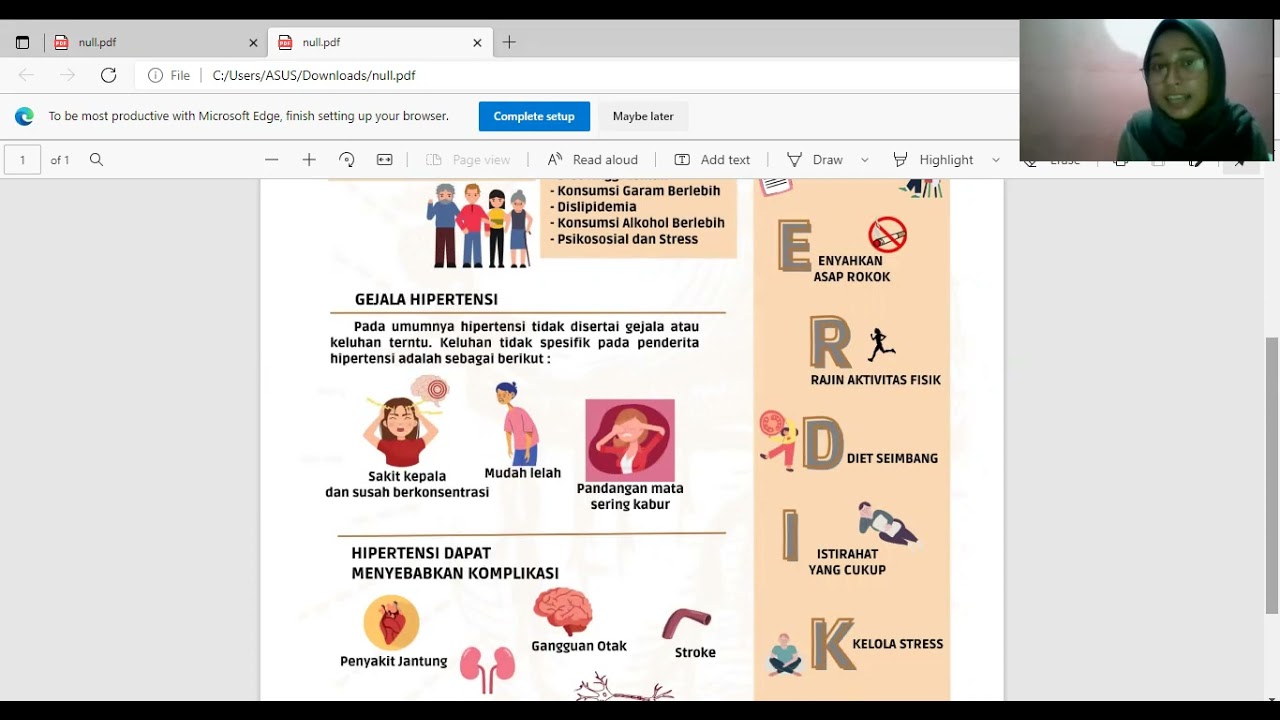Start Read aloud
The image size is (1280, 720).
pyautogui.click(x=592, y=160)
